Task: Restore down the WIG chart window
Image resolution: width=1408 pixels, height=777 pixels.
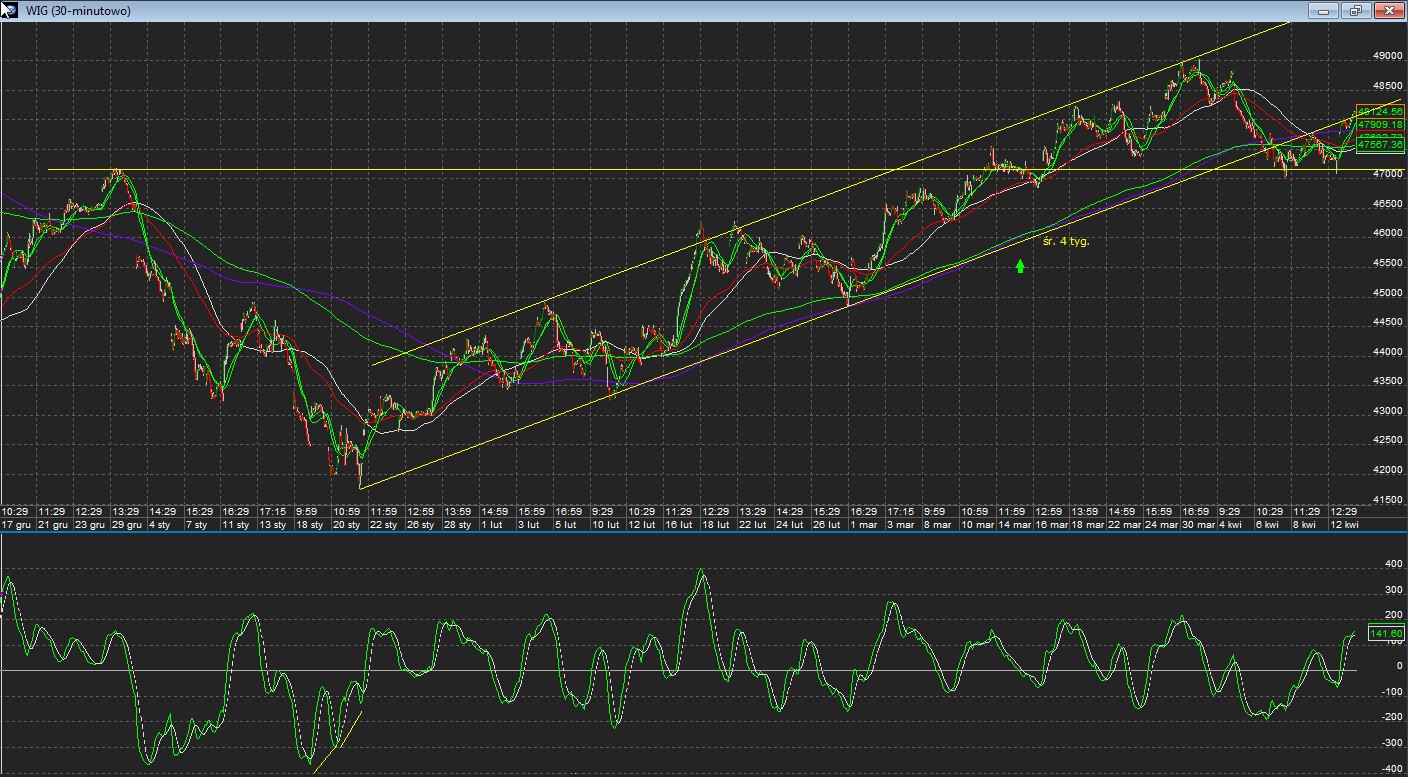Action: coord(1356,11)
